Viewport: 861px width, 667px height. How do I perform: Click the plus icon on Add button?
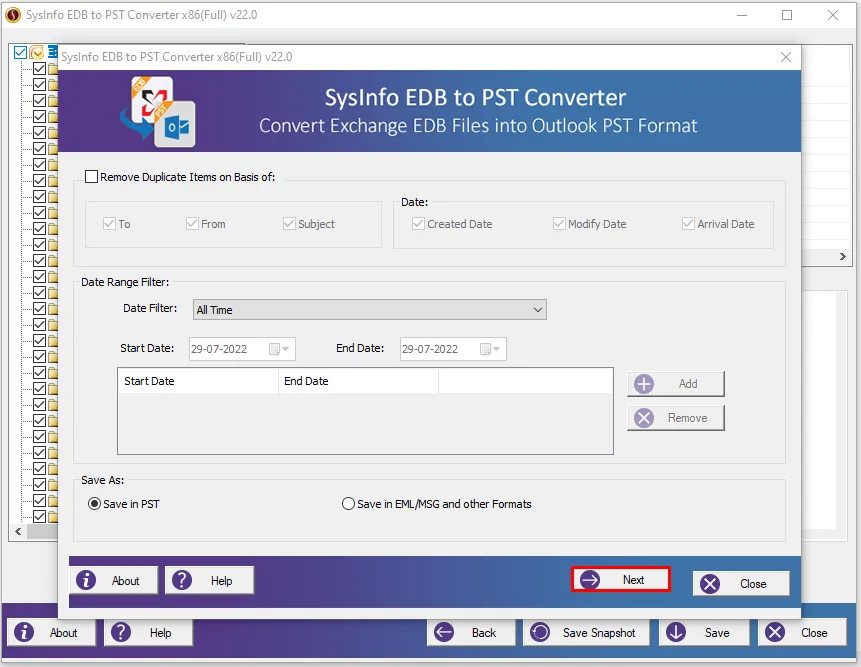644,384
